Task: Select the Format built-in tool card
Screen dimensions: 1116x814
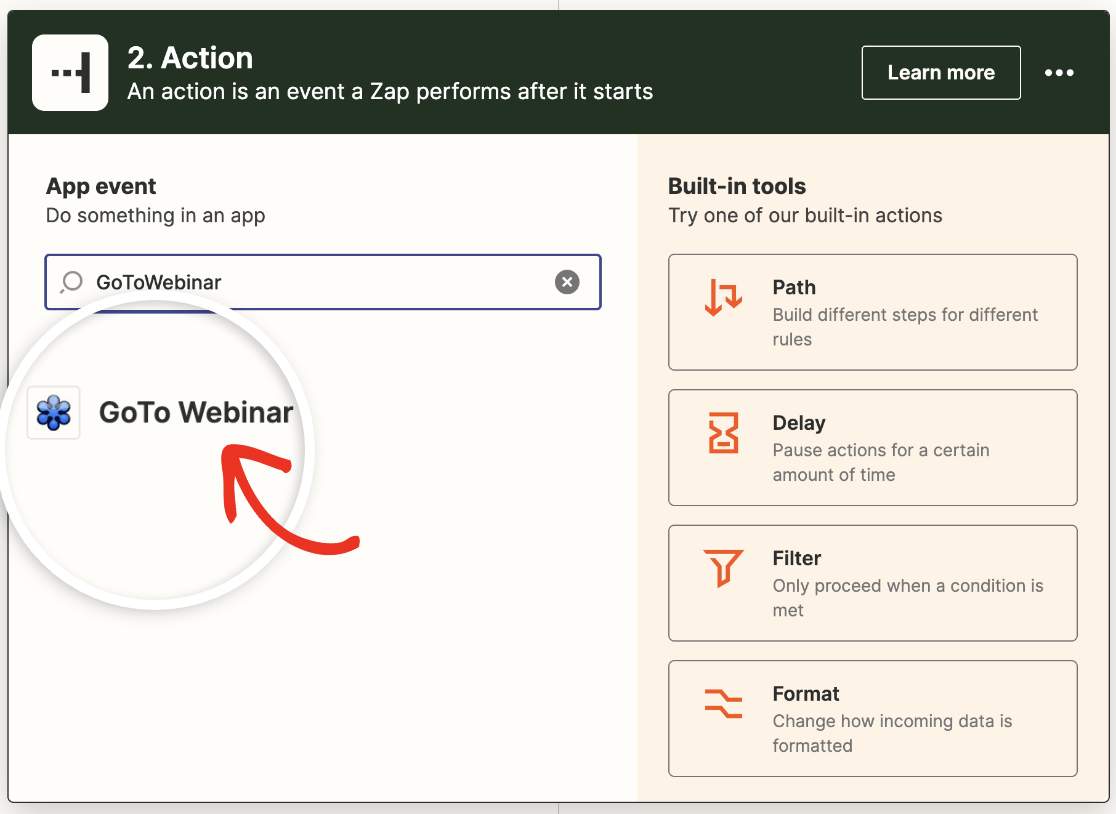Action: (x=873, y=719)
